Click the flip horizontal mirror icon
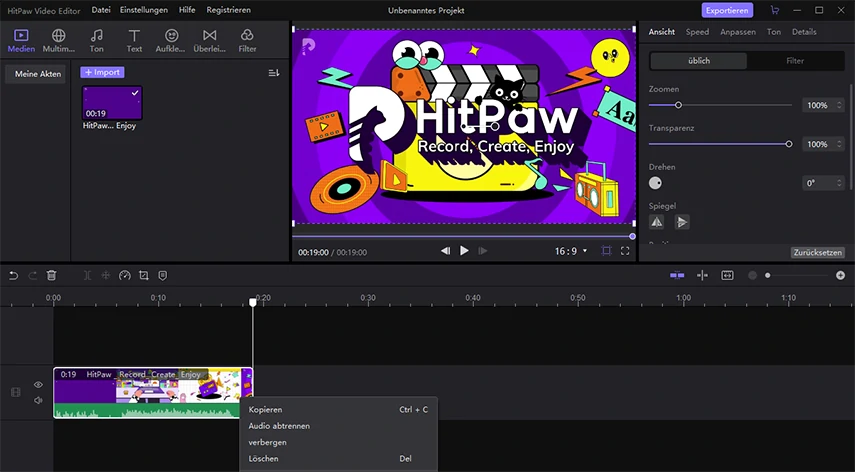This screenshot has width=855, height=472. click(x=657, y=222)
